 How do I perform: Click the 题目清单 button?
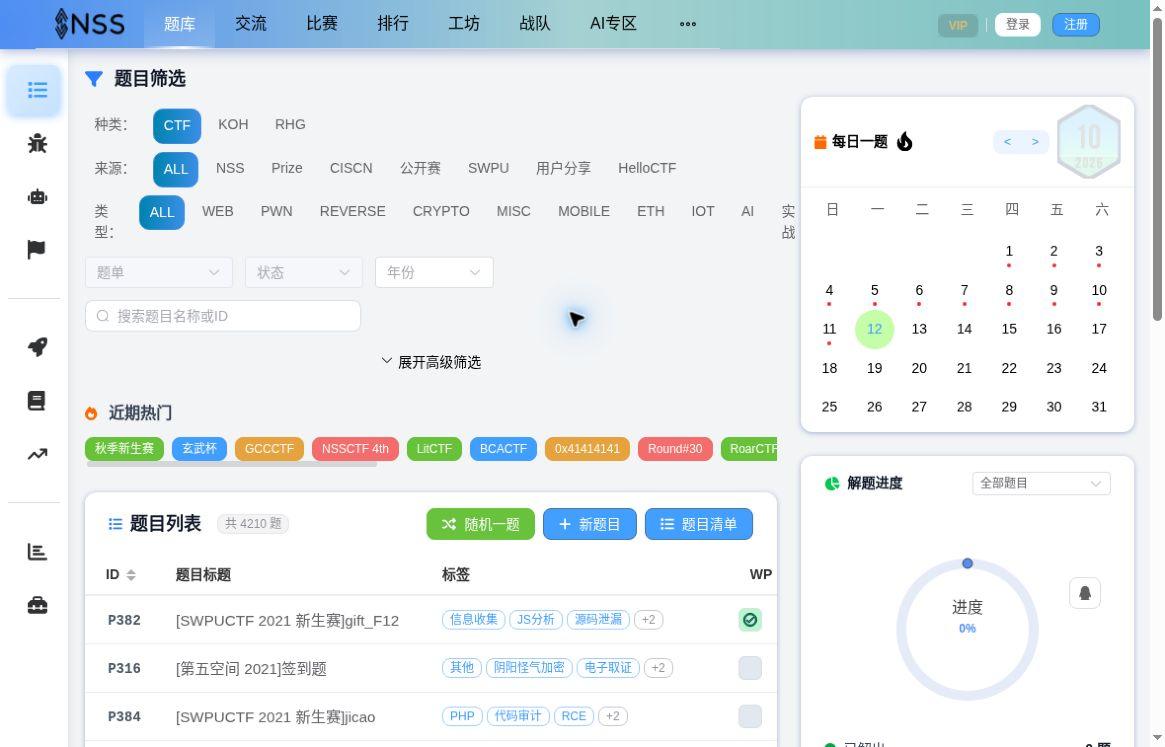pyautogui.click(x=698, y=524)
